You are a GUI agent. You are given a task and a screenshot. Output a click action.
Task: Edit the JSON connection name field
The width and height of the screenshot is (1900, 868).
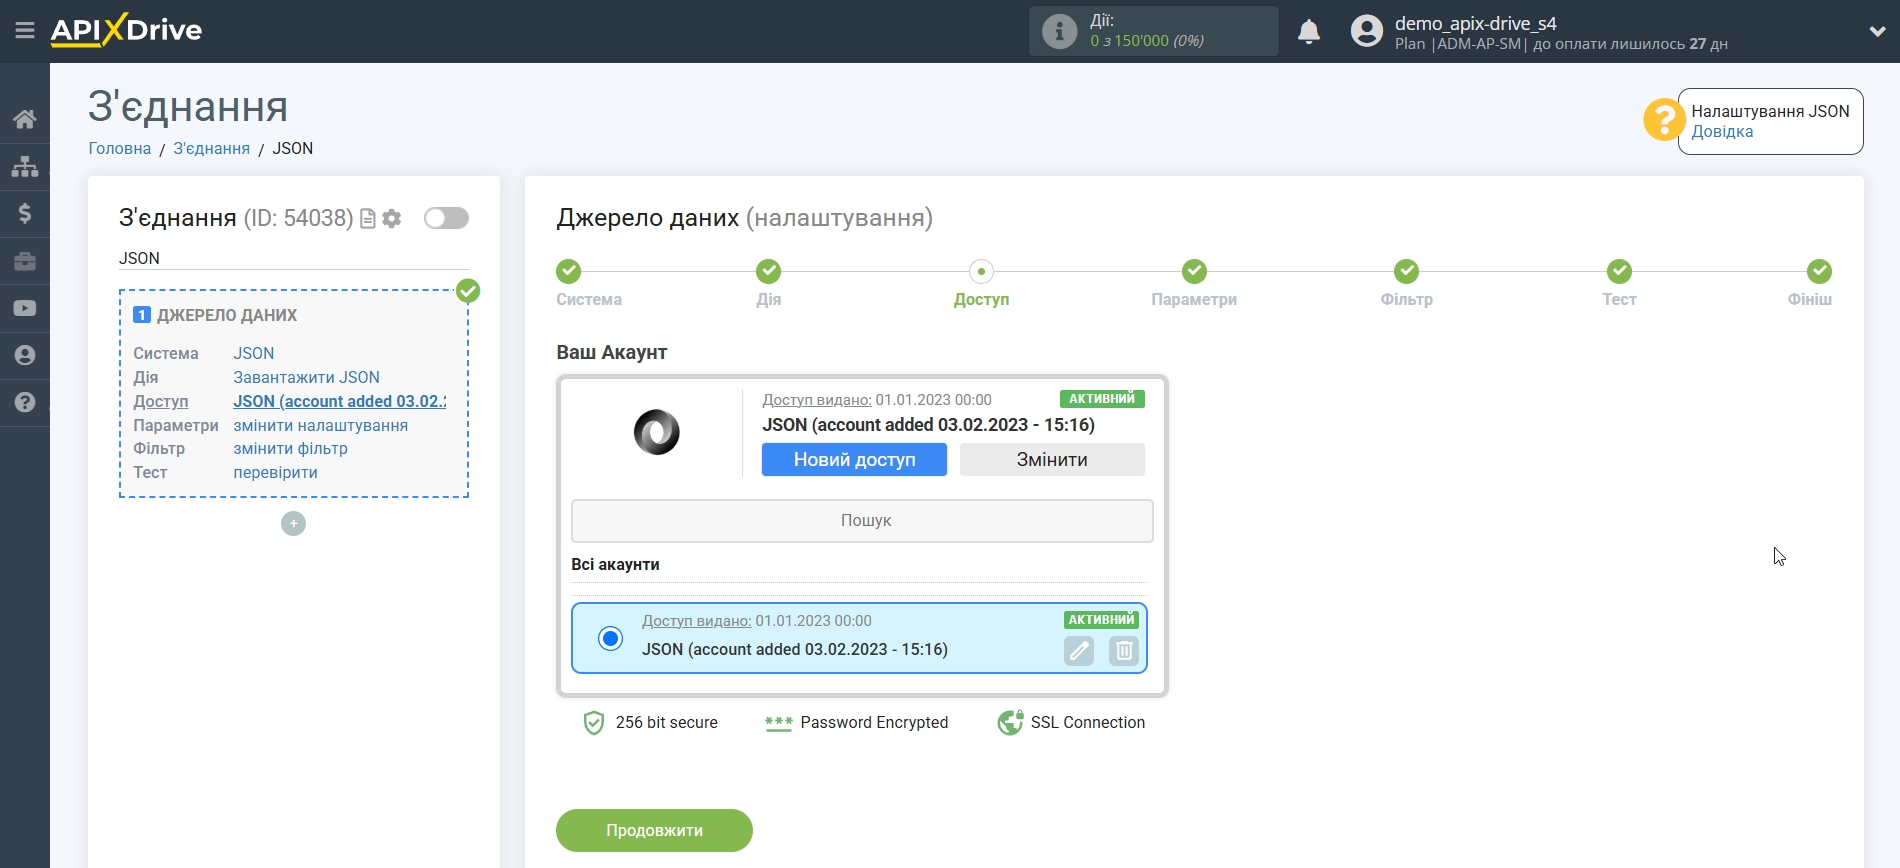293,258
